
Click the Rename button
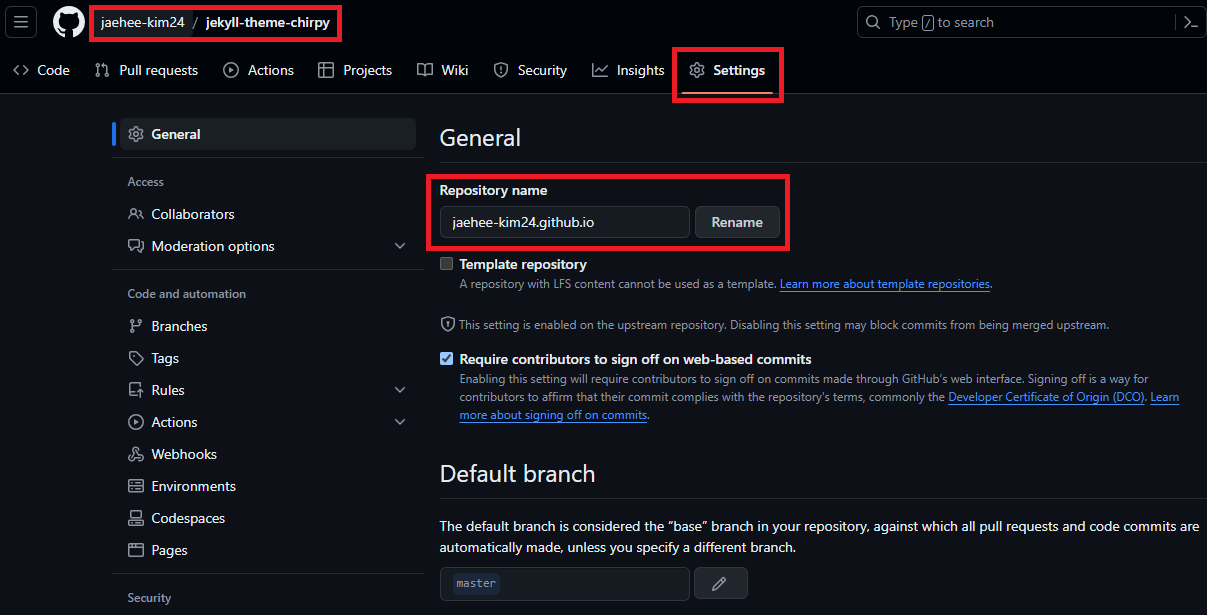737,222
